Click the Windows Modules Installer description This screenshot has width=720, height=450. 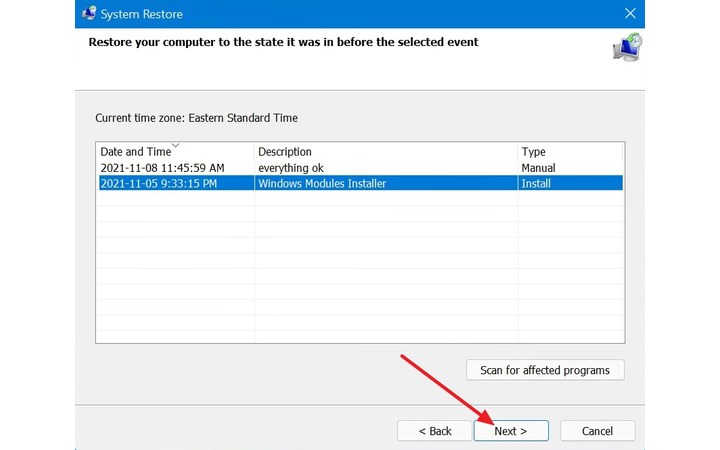[x=322, y=183]
